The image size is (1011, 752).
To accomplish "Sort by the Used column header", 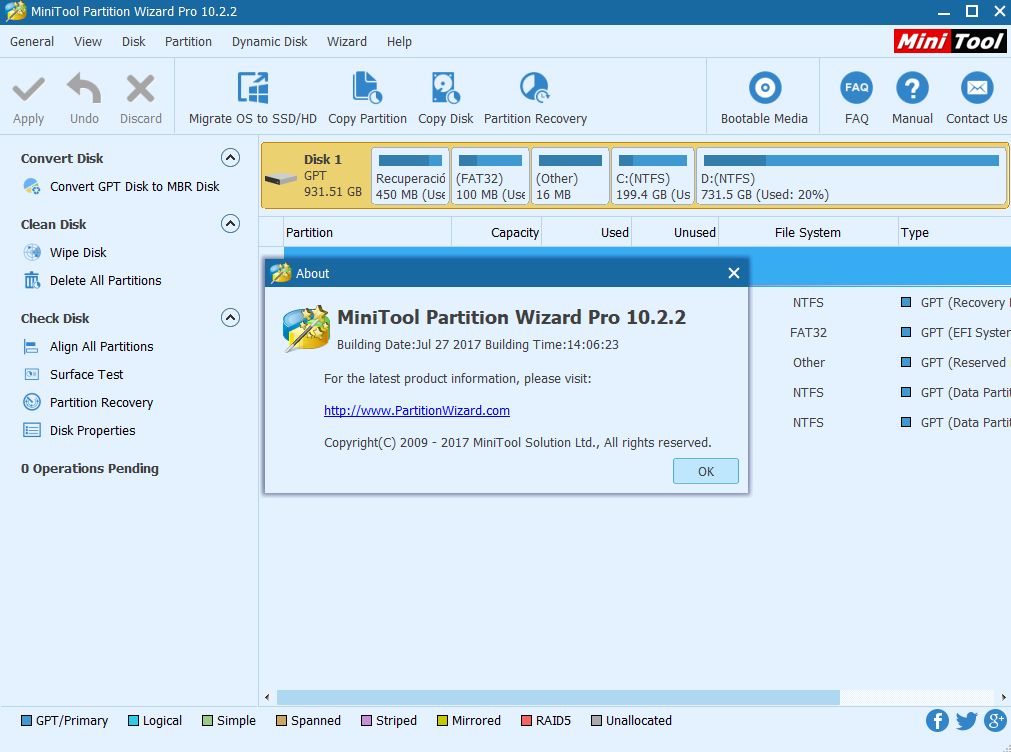I will click(x=587, y=232).
